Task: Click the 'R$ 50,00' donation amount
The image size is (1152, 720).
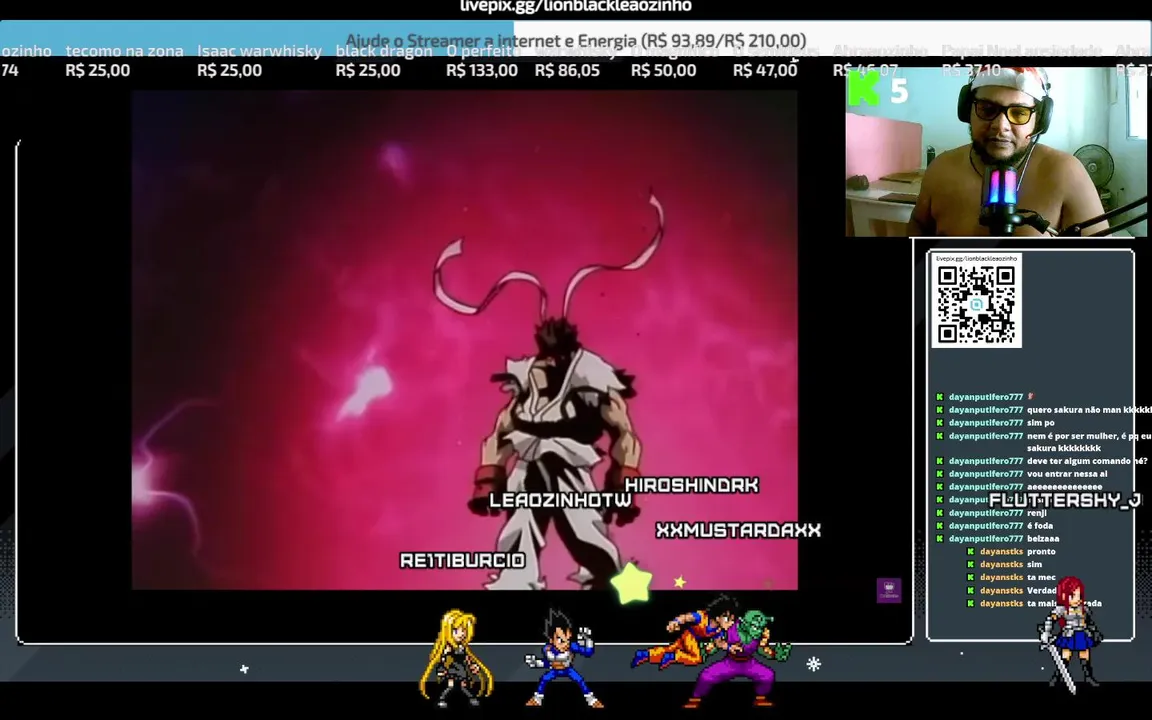Action: point(663,71)
